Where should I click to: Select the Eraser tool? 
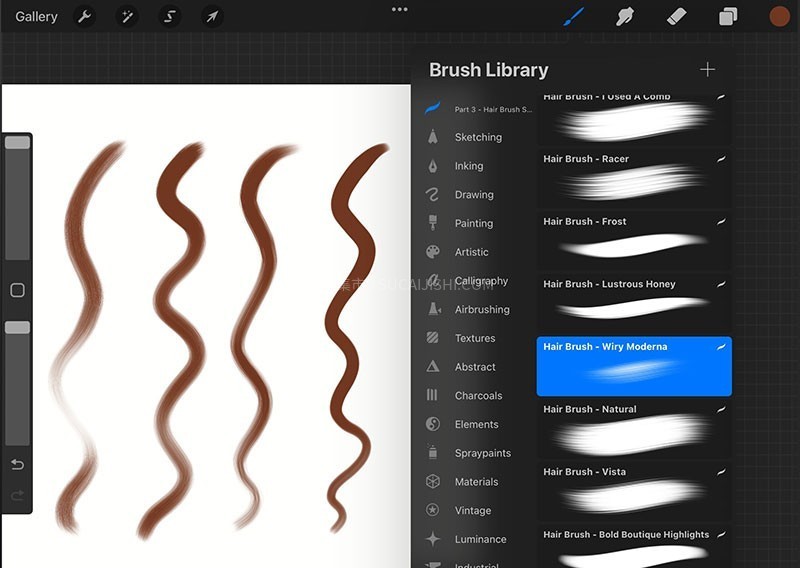pos(677,17)
